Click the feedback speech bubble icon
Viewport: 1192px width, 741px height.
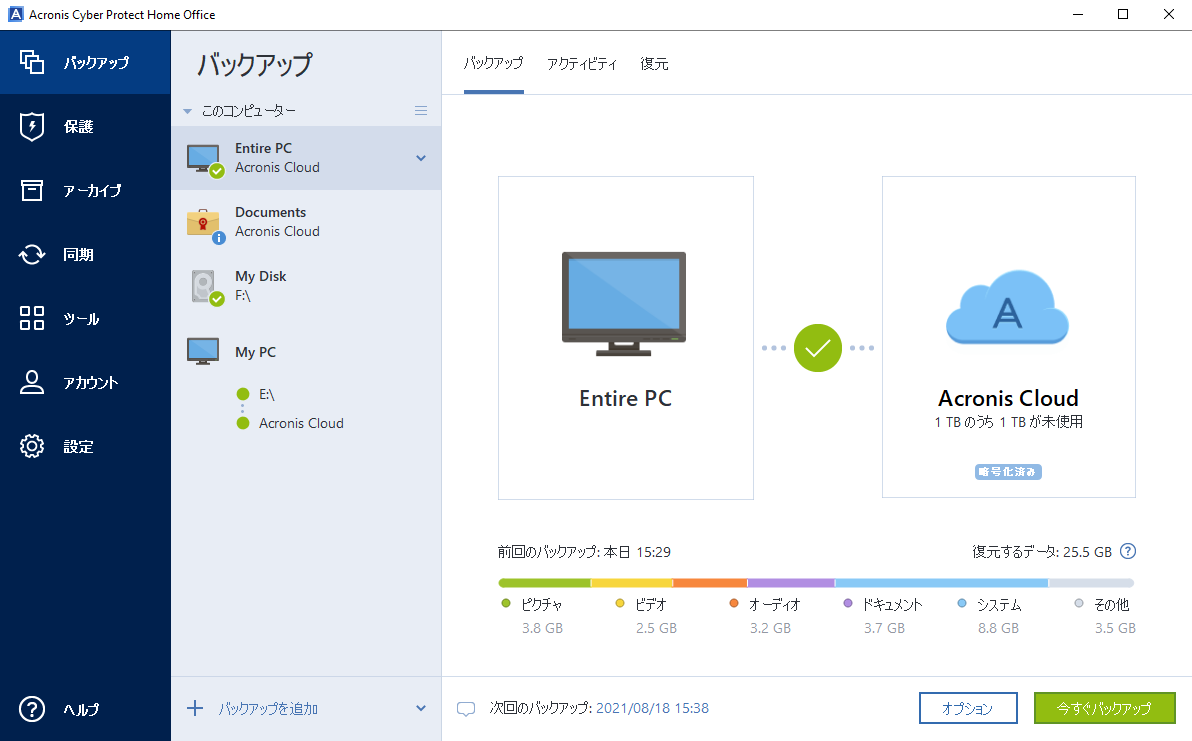466,708
